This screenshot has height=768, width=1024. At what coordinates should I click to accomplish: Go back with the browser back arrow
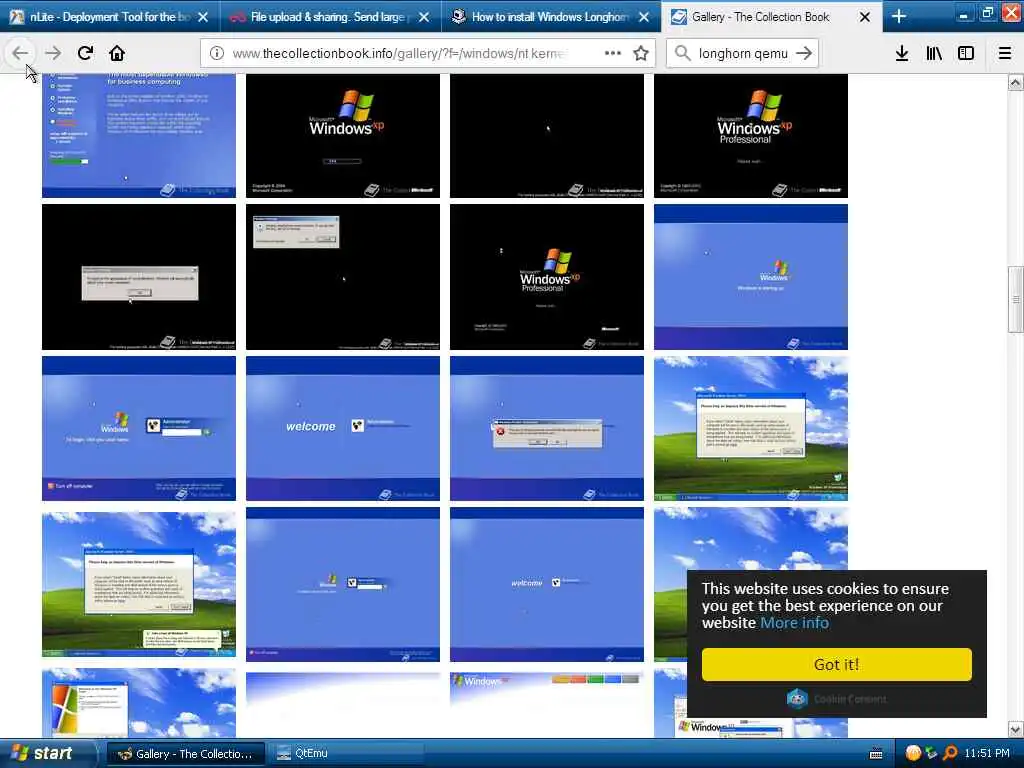(x=20, y=53)
